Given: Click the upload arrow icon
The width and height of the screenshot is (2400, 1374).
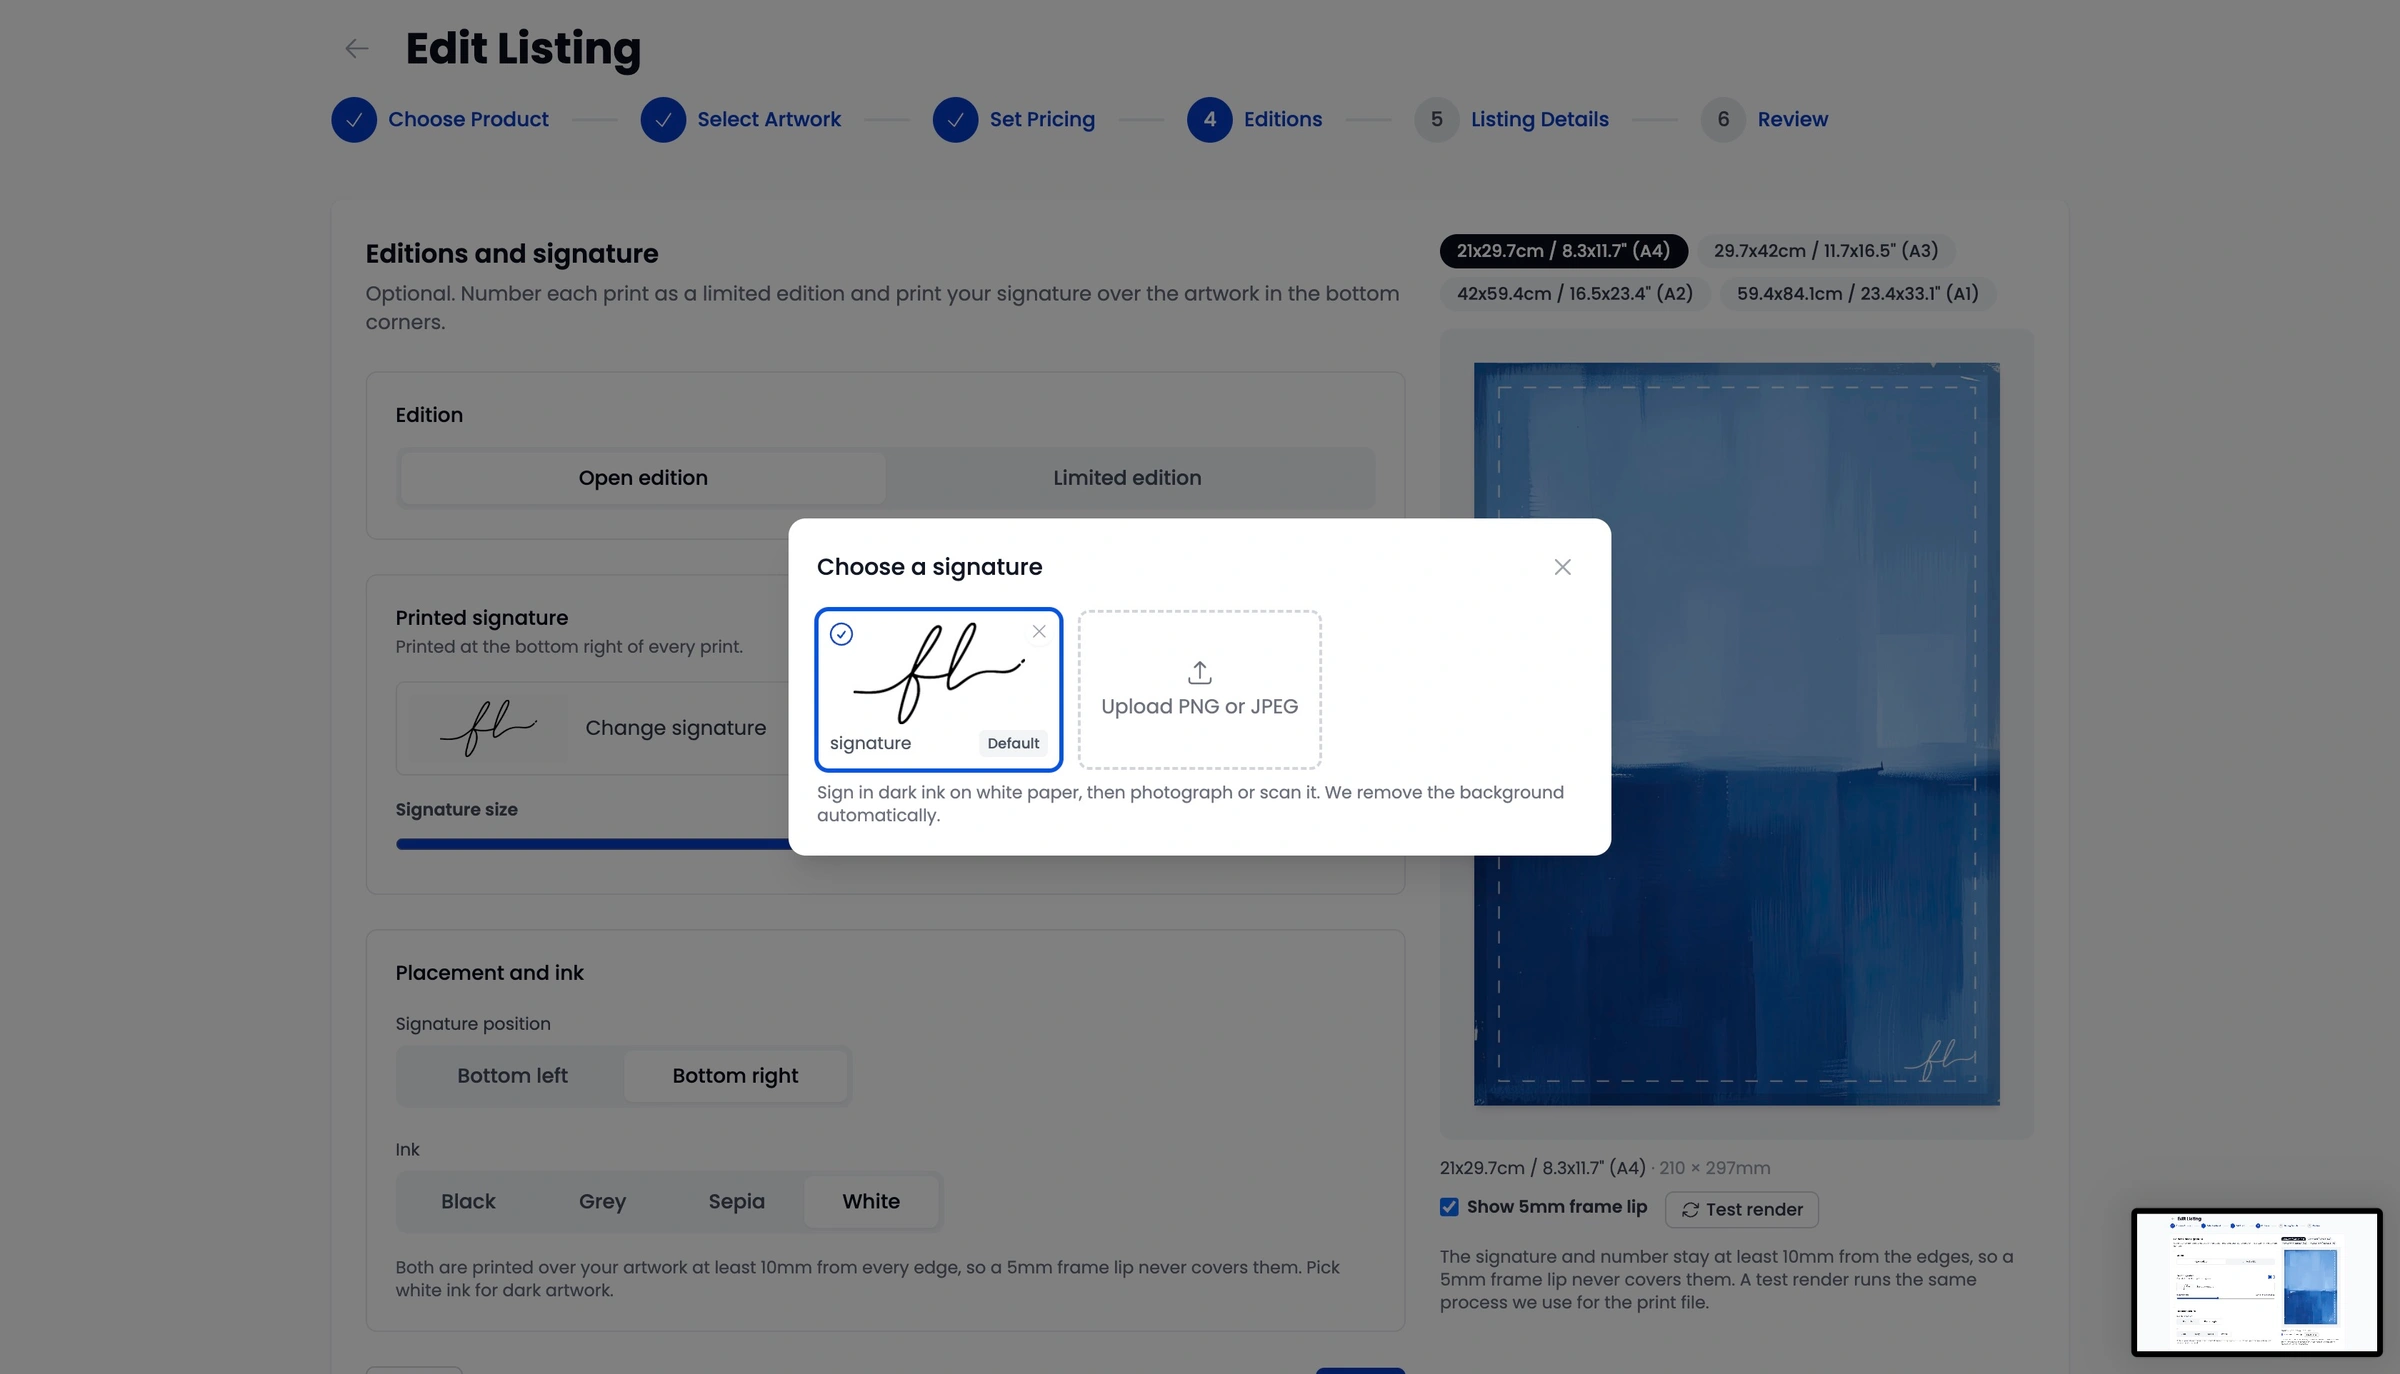Looking at the screenshot, I should point(1199,672).
